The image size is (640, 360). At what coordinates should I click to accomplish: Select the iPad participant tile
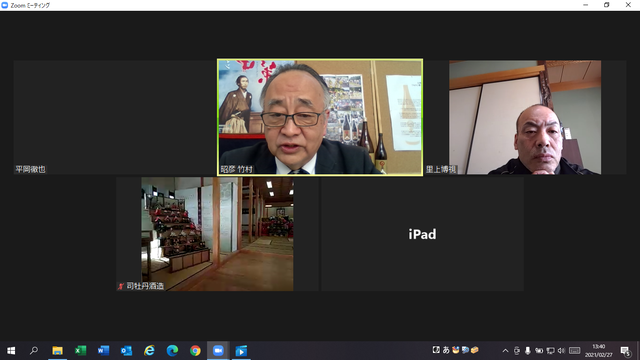422,234
